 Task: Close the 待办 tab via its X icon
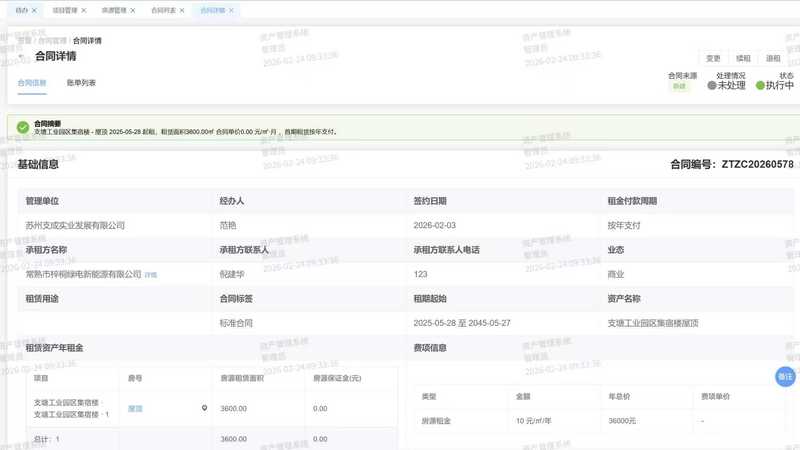(x=34, y=10)
